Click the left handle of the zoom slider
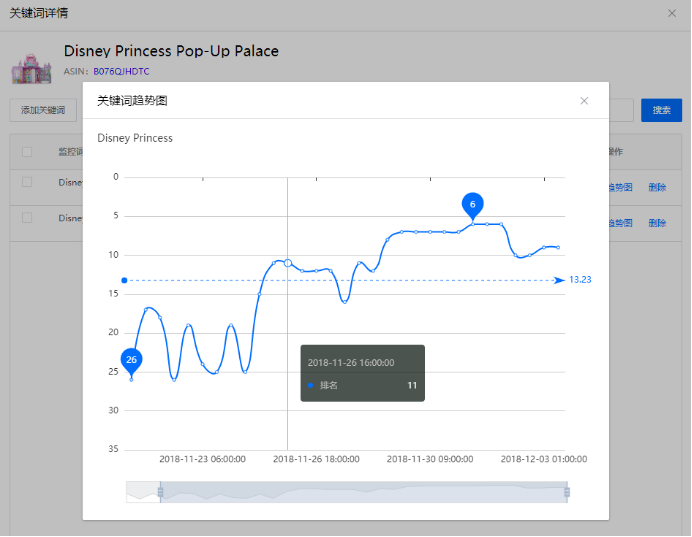The height and width of the screenshot is (537, 692). 160,492
